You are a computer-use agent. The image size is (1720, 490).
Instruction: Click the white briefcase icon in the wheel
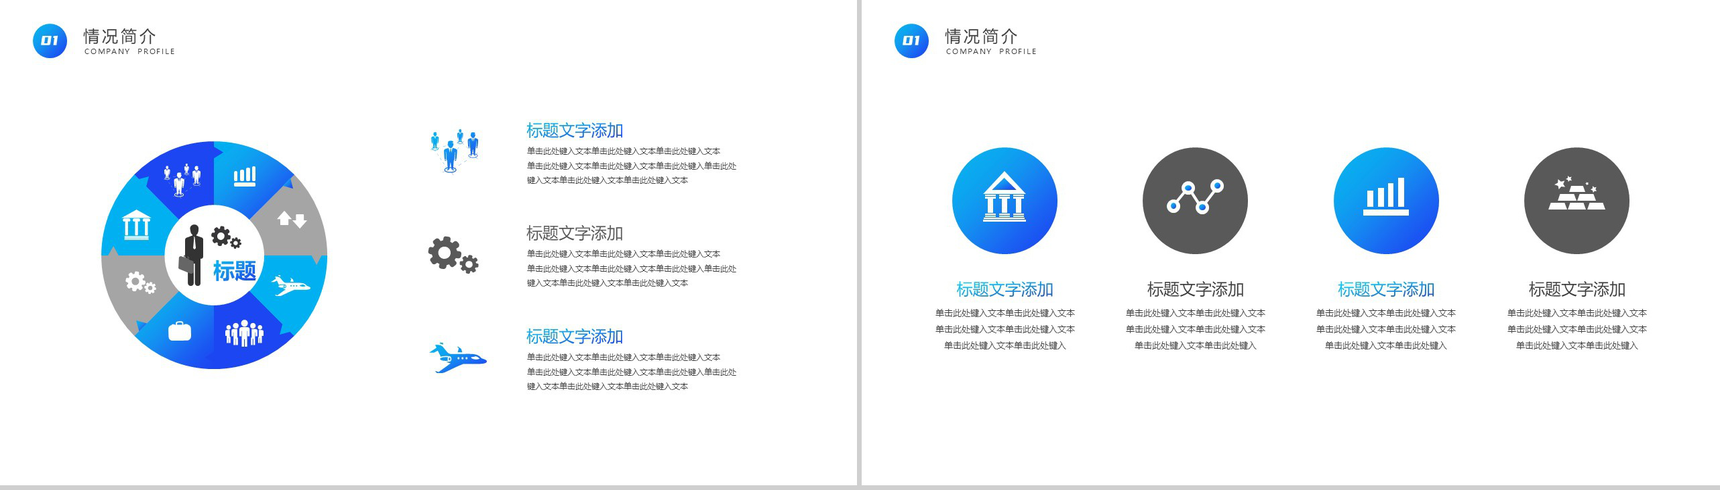pos(180,331)
